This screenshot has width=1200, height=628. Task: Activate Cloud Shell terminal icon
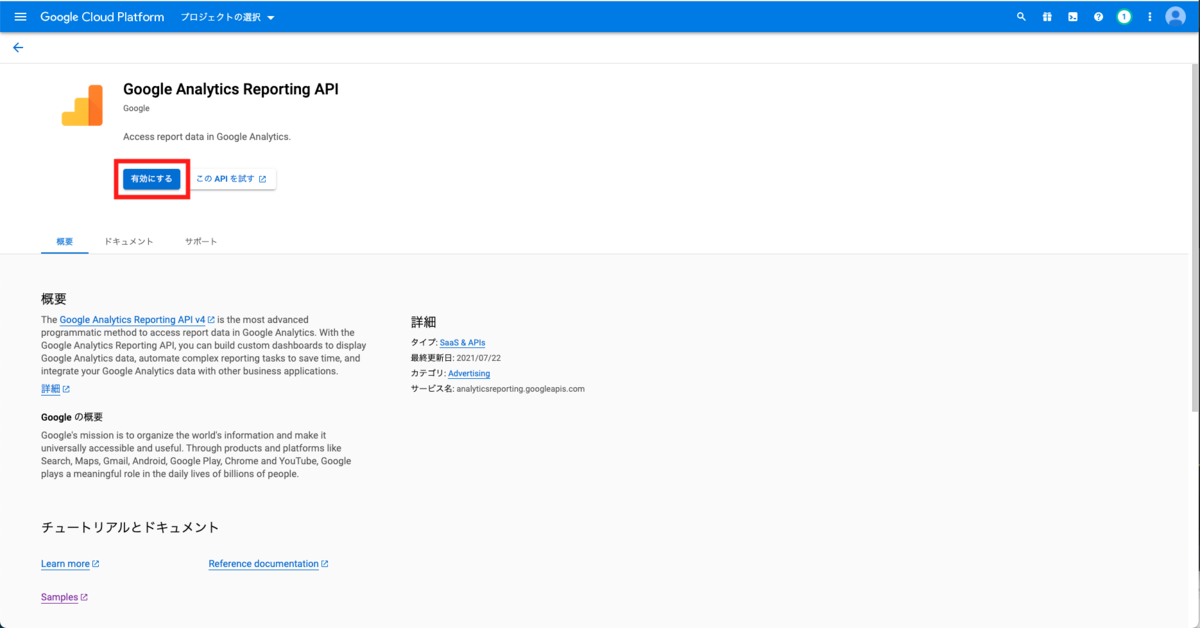[x=1073, y=17]
